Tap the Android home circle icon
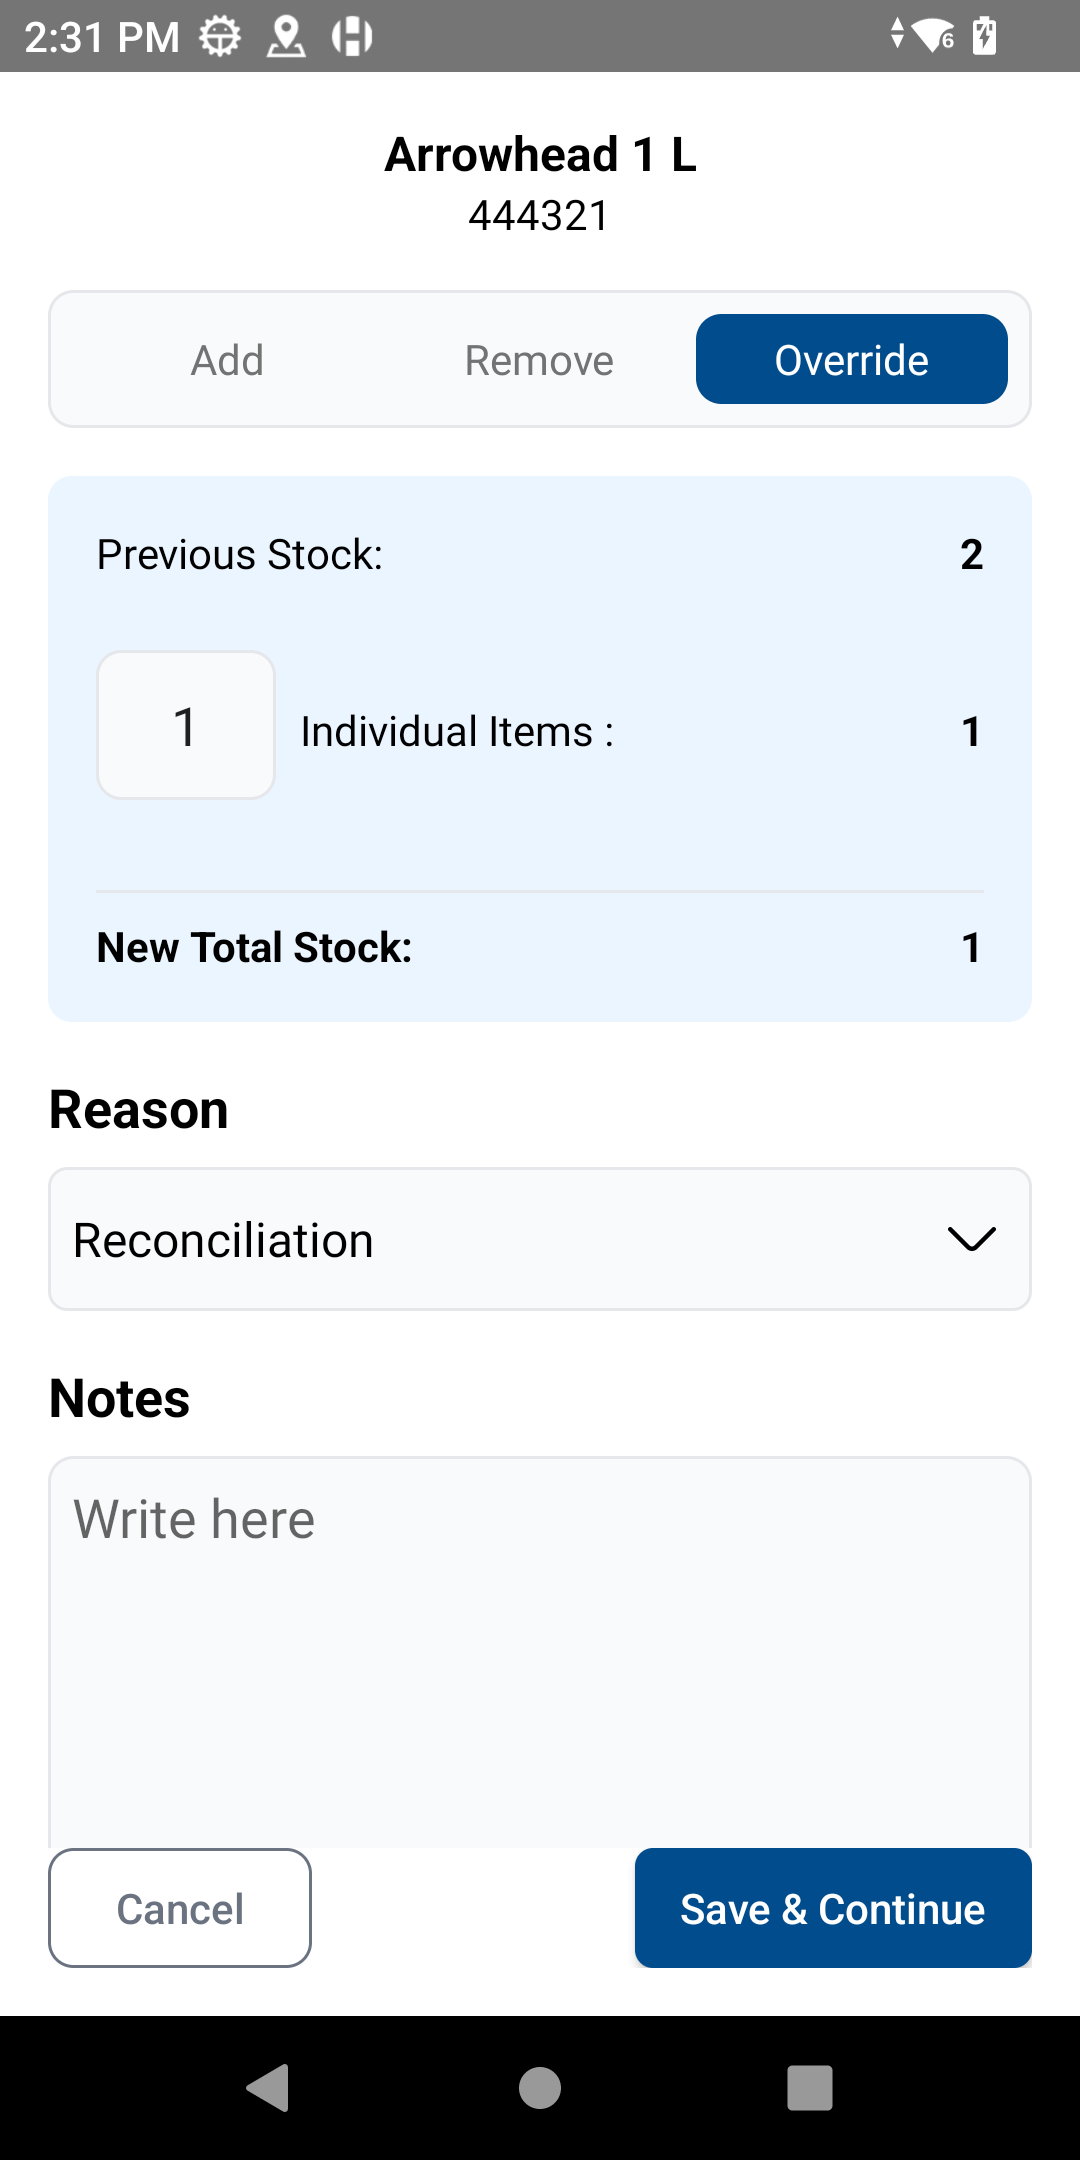This screenshot has height=2160, width=1080. (x=540, y=2088)
